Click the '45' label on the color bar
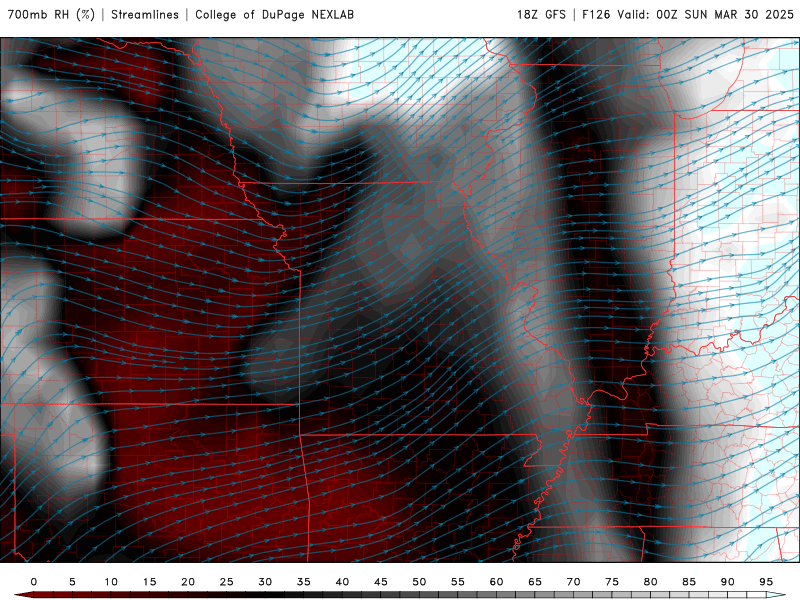This screenshot has width=800, height=600. click(x=381, y=582)
